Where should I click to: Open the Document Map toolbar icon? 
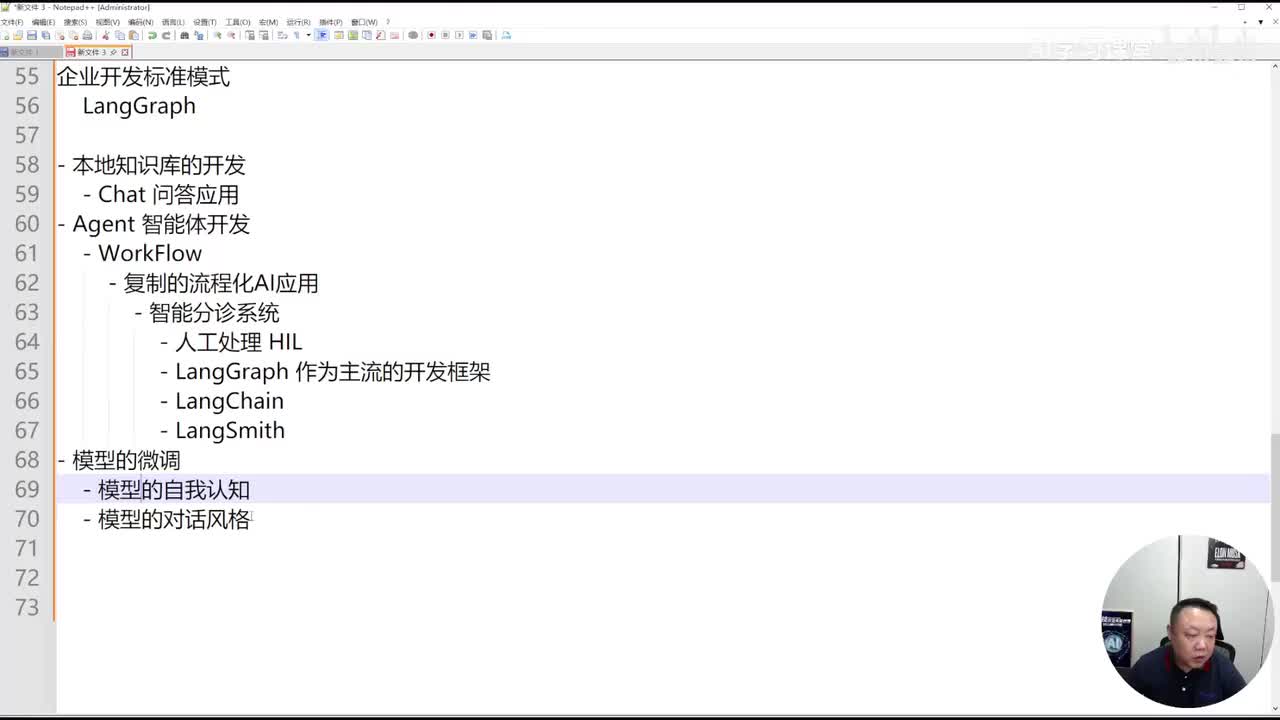pos(353,35)
